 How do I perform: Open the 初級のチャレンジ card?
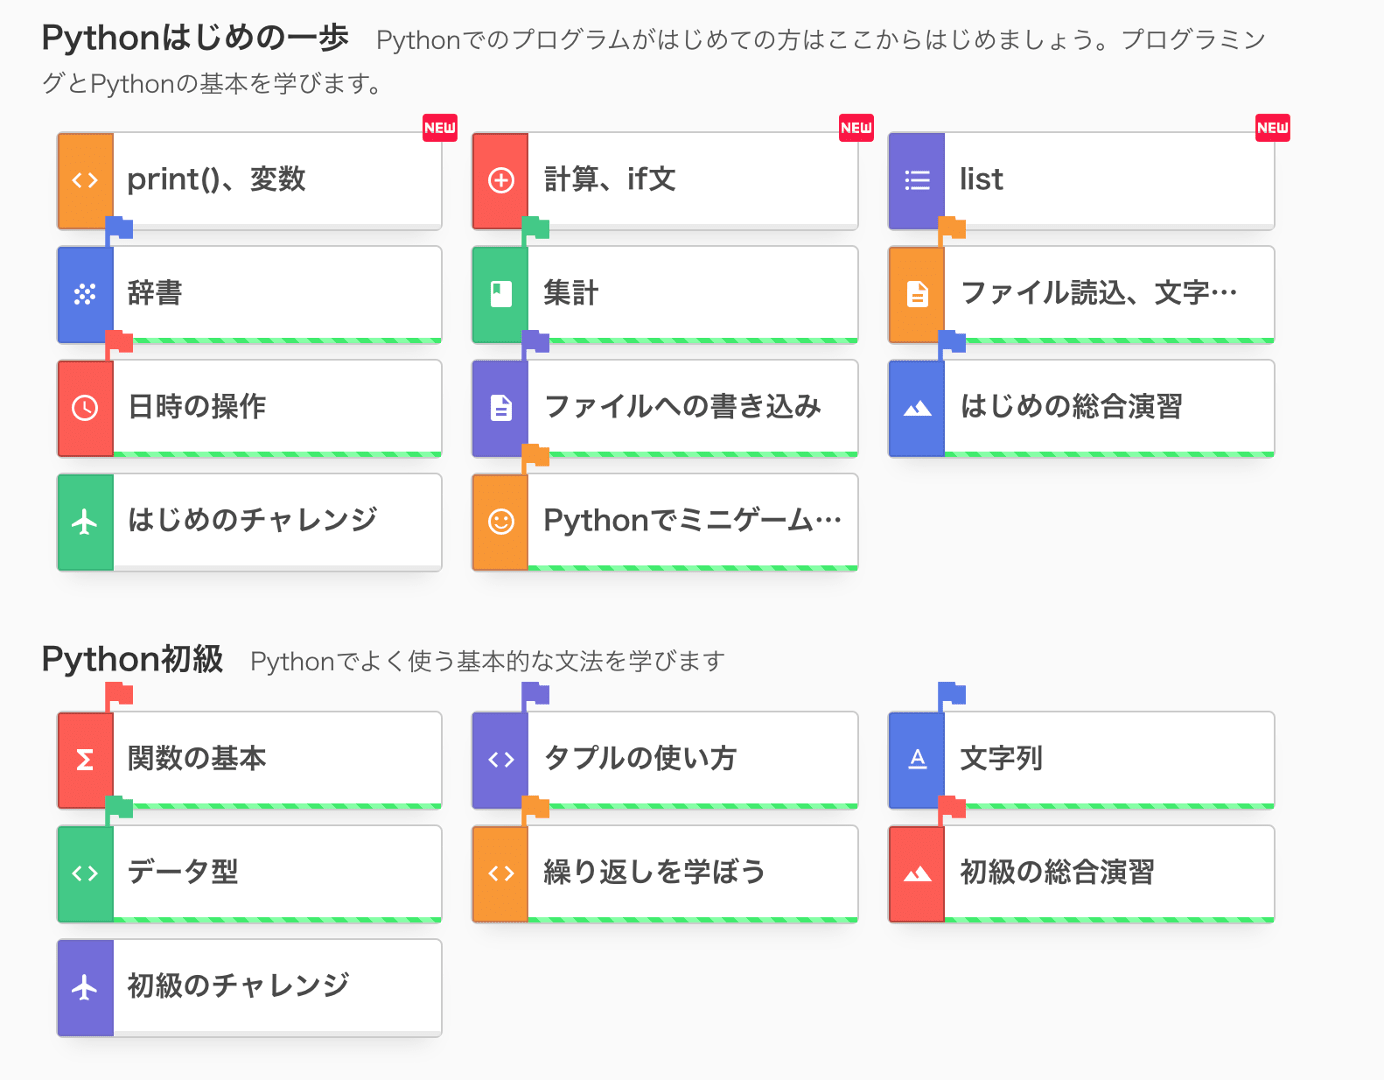click(250, 988)
